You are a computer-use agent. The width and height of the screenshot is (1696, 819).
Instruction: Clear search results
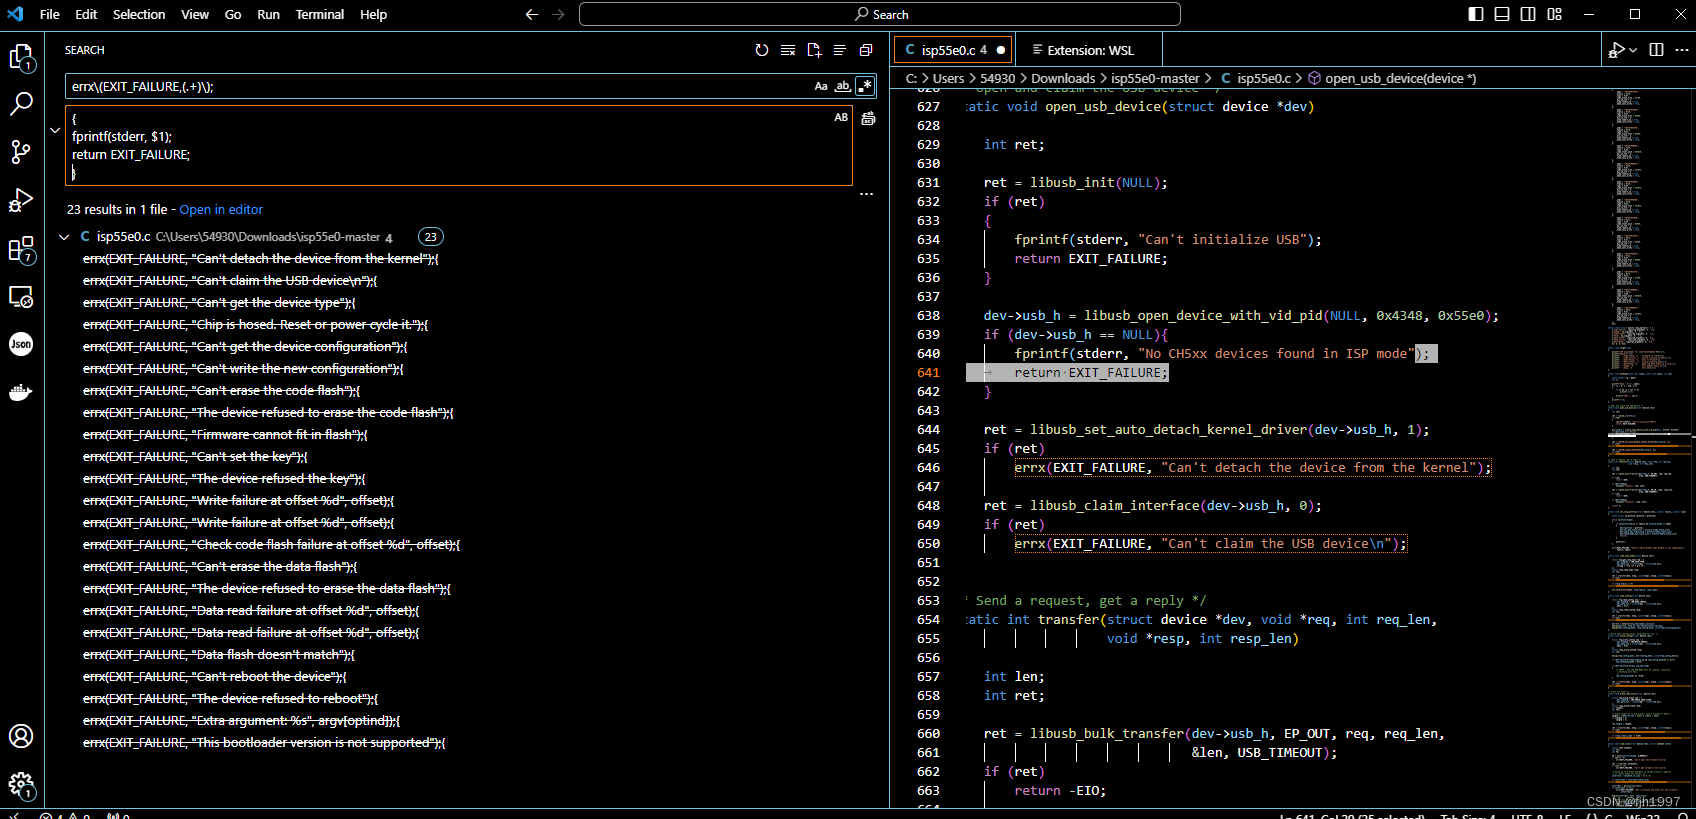788,50
